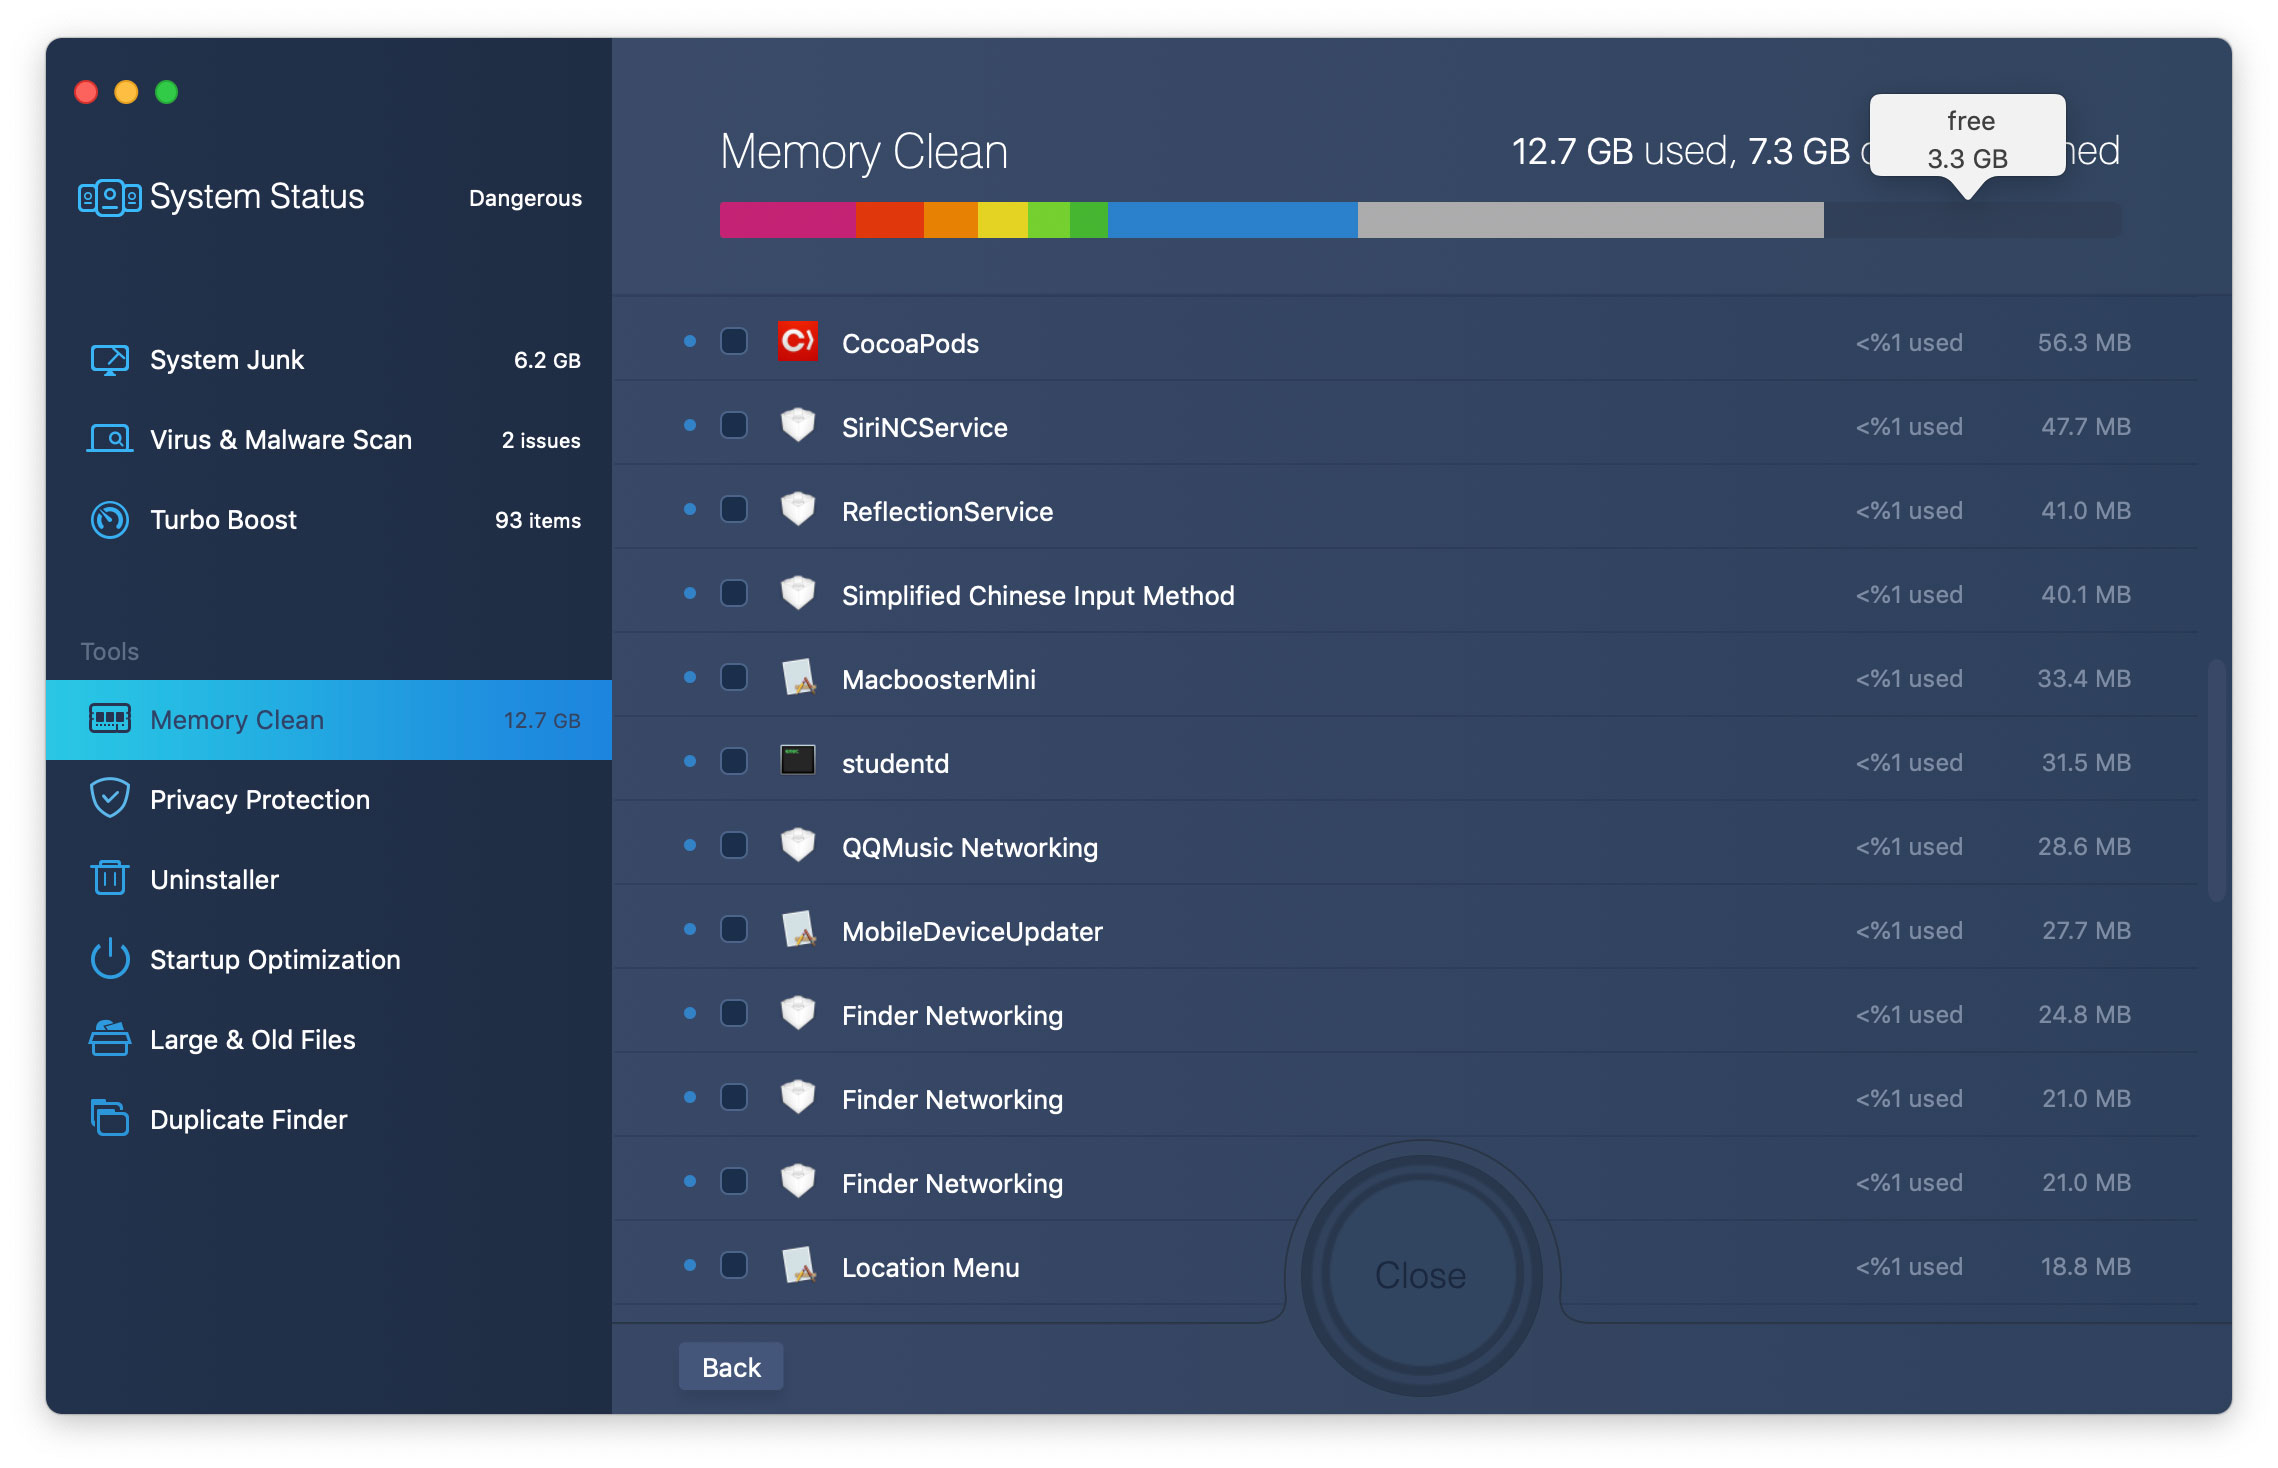Screen dimensions: 2278x1468
Task: Click the Location Menu name
Action: click(x=930, y=1267)
